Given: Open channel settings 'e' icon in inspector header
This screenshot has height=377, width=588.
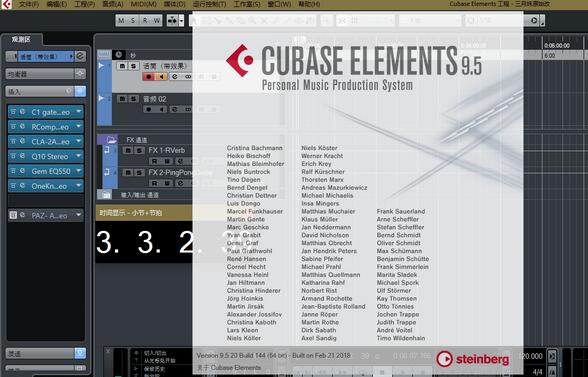Looking at the screenshot, I should tap(80, 56).
